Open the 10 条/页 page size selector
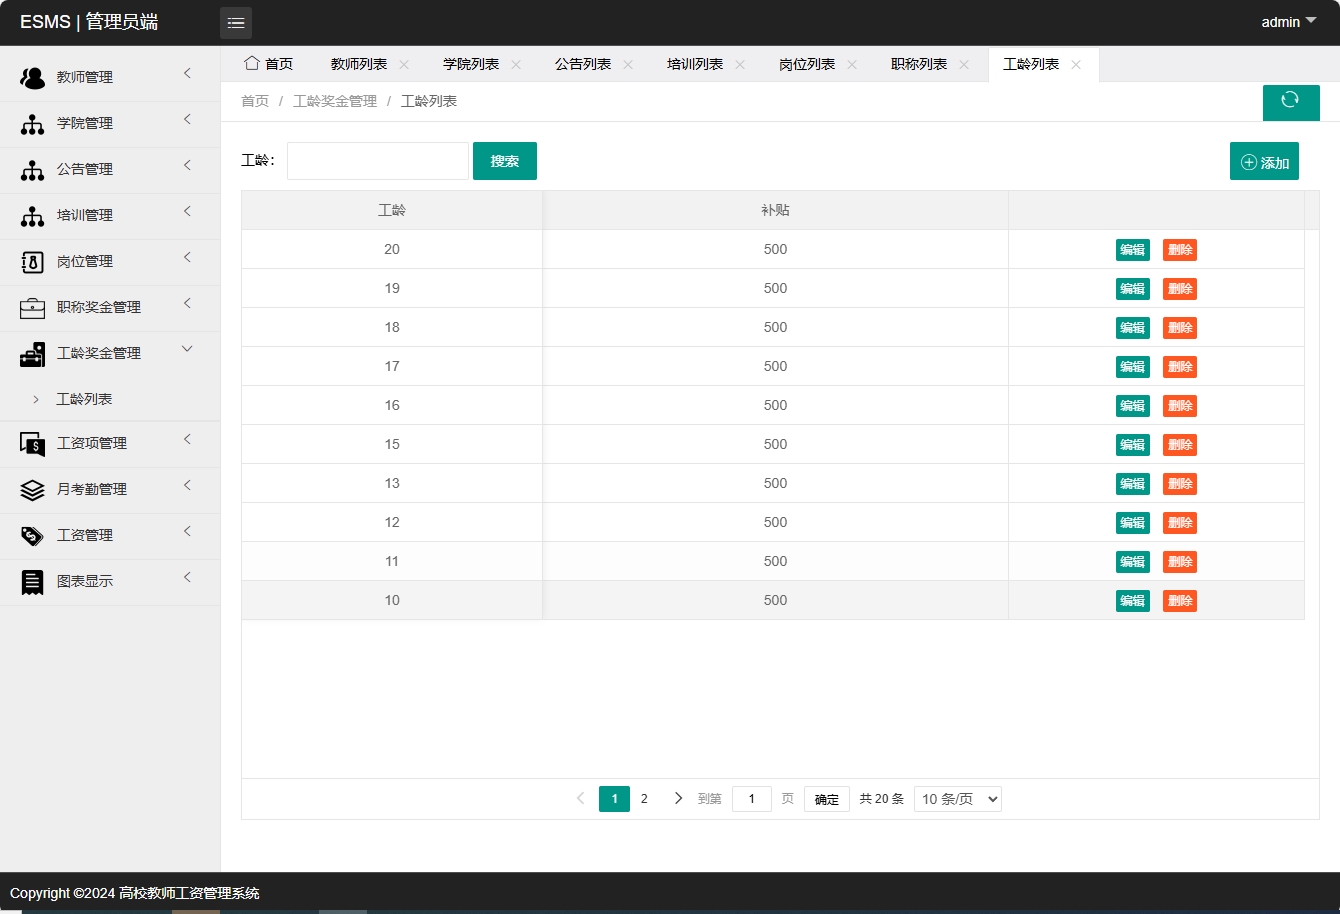This screenshot has width=1340, height=914. (956, 798)
